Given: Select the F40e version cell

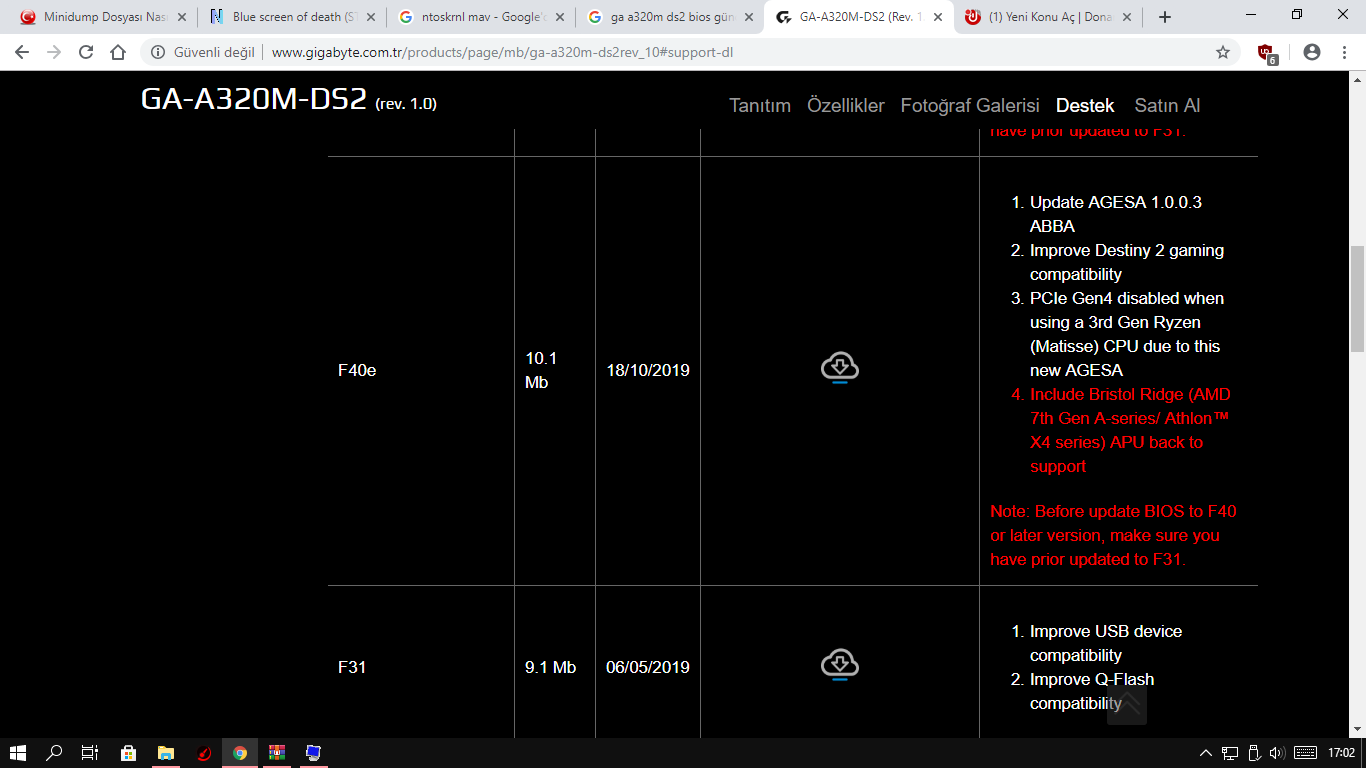Looking at the screenshot, I should click(x=357, y=370).
